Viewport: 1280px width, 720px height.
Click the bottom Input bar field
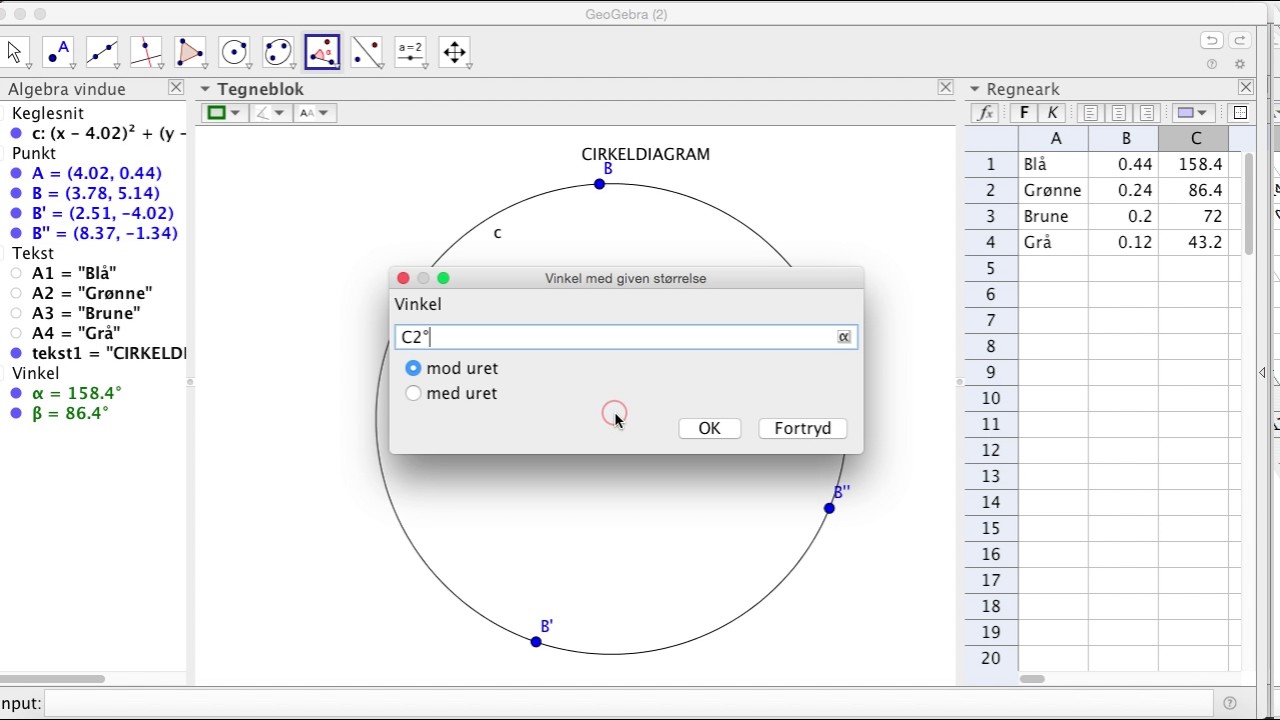tap(630, 703)
